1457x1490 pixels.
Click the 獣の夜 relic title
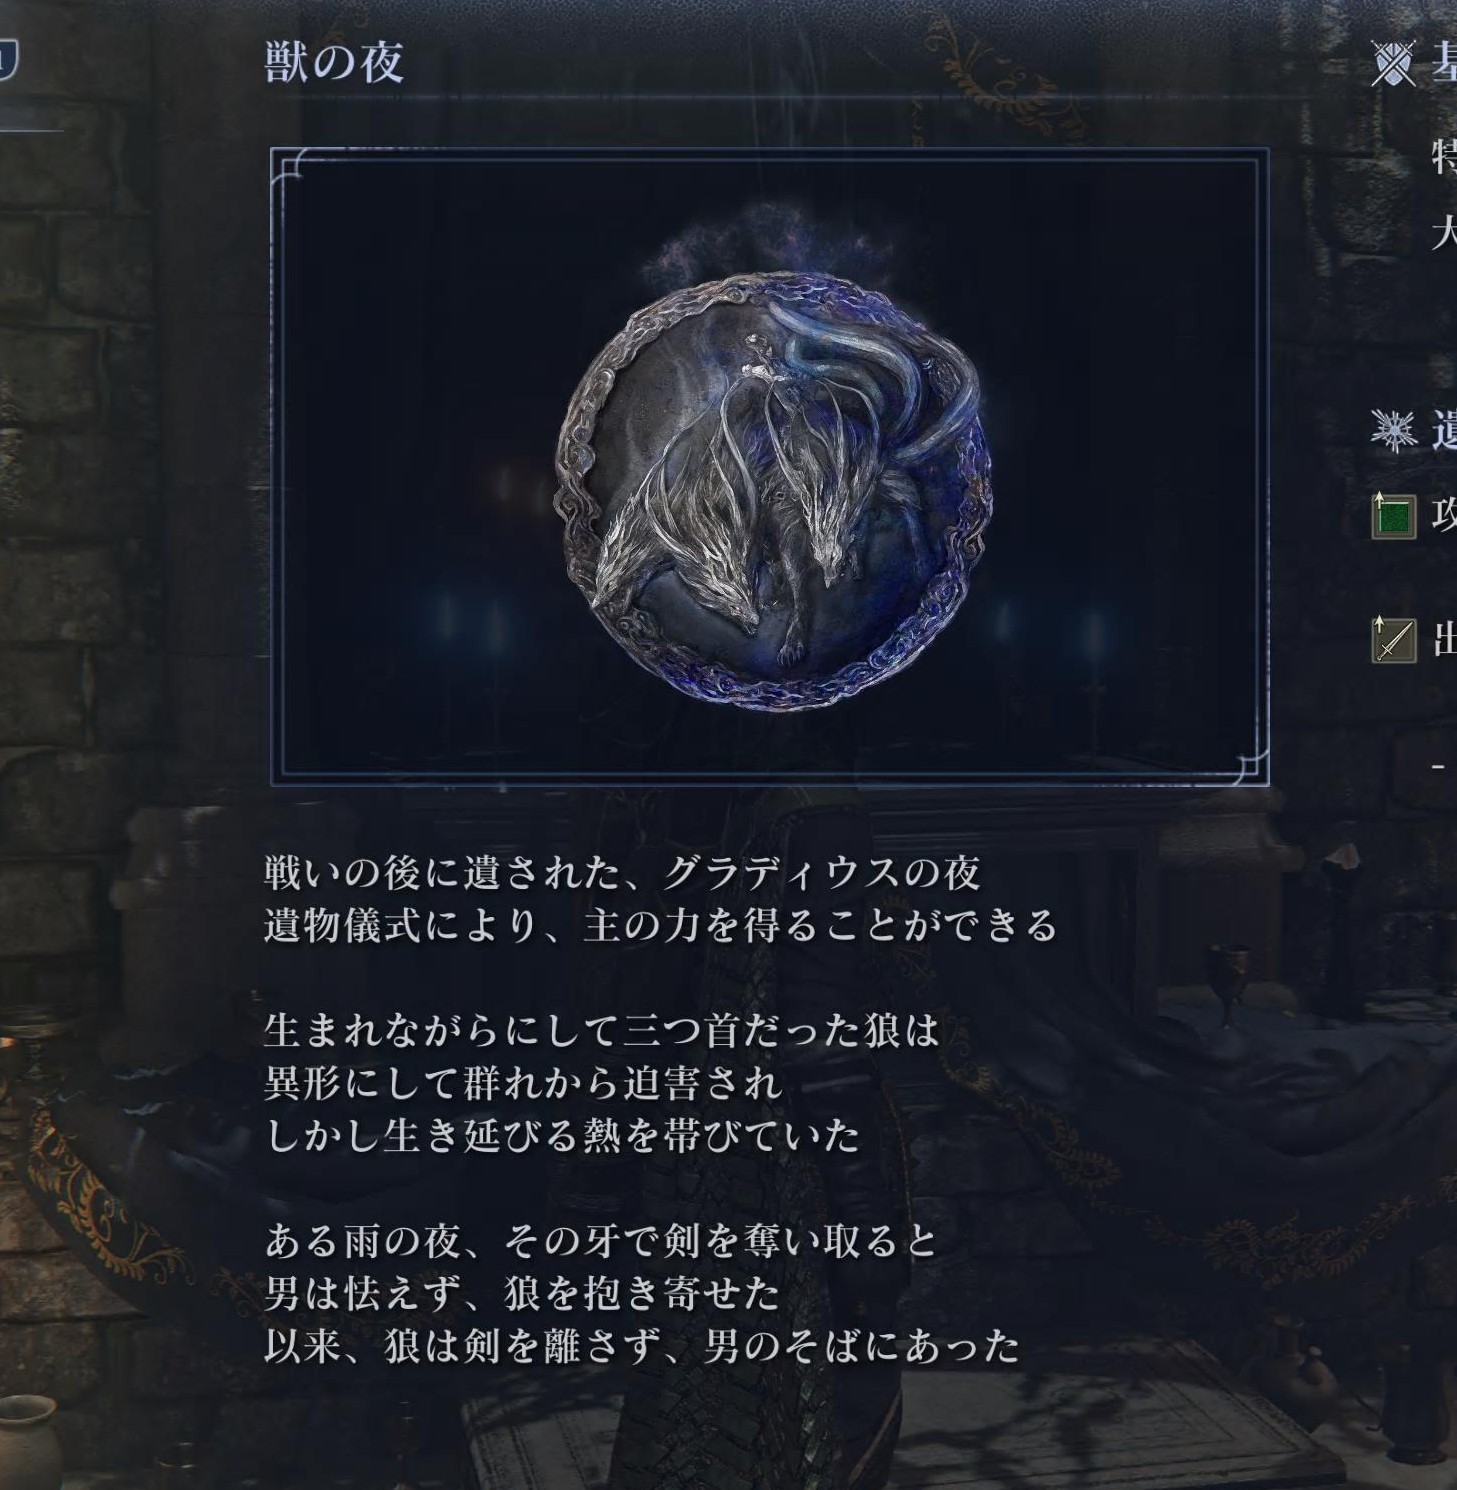pyautogui.click(x=334, y=63)
